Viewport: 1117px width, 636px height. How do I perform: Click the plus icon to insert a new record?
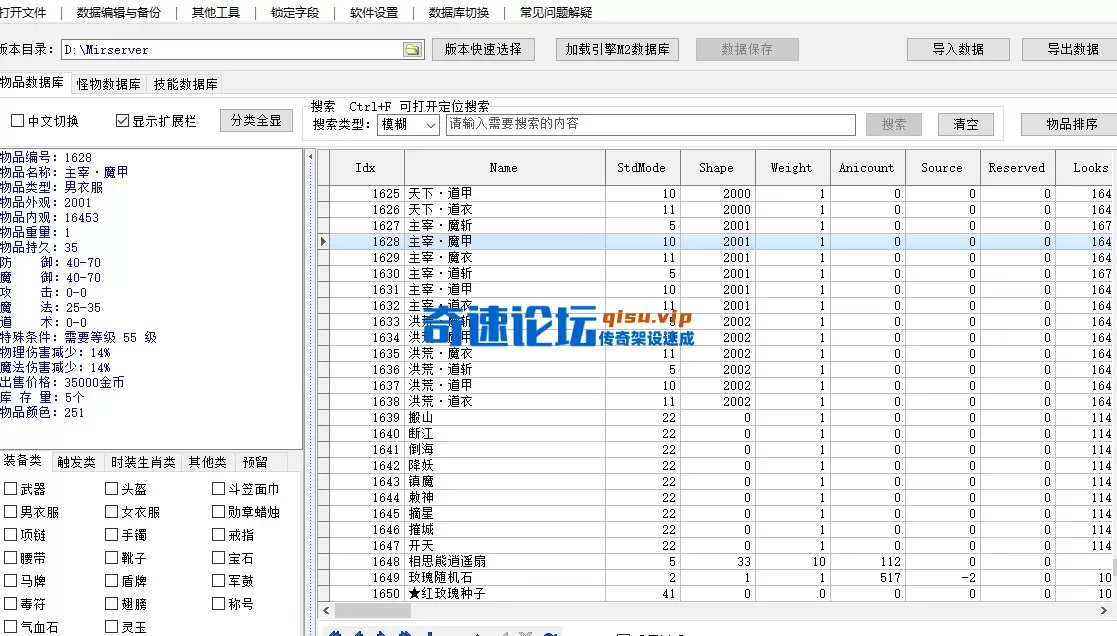click(430, 632)
